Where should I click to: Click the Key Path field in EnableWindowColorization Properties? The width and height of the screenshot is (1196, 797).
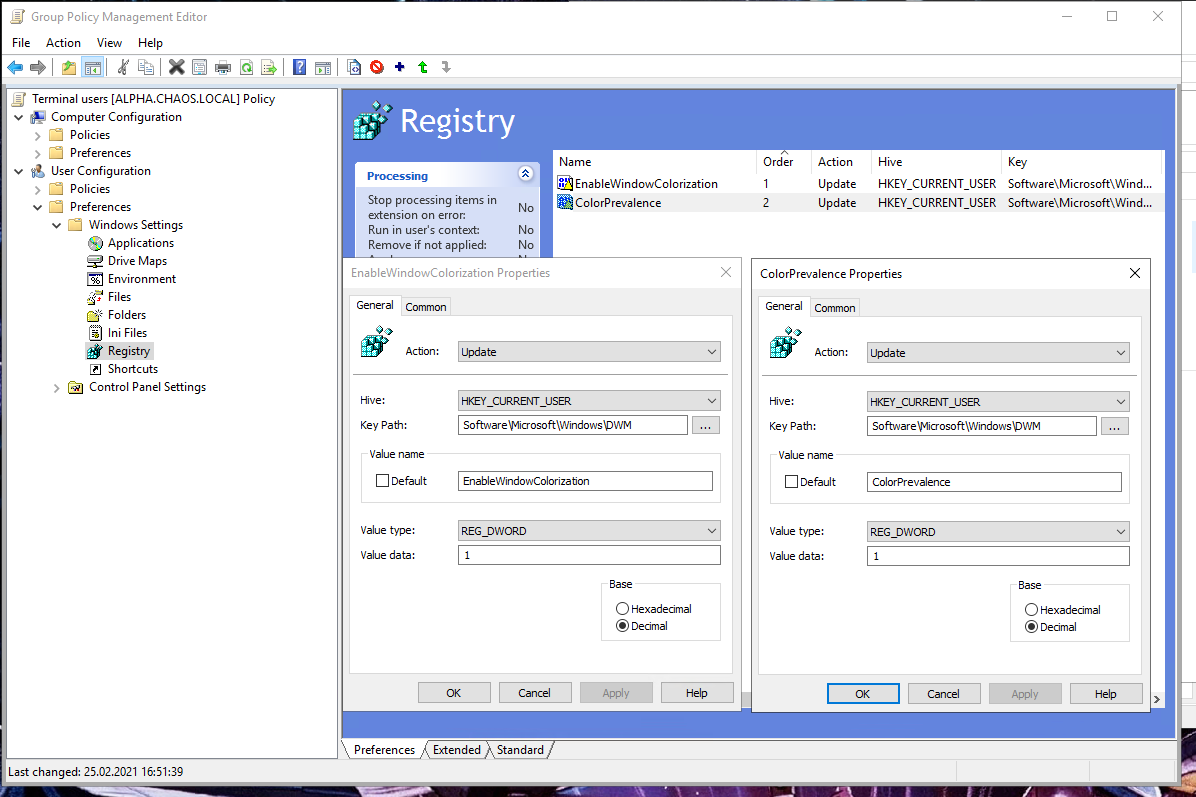(x=573, y=425)
